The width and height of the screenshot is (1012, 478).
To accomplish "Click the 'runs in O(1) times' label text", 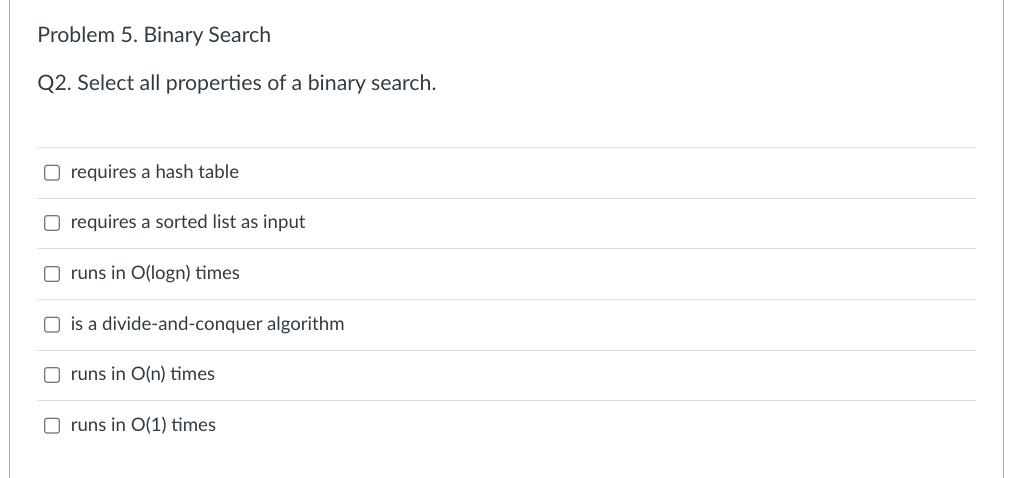I will 143,425.
